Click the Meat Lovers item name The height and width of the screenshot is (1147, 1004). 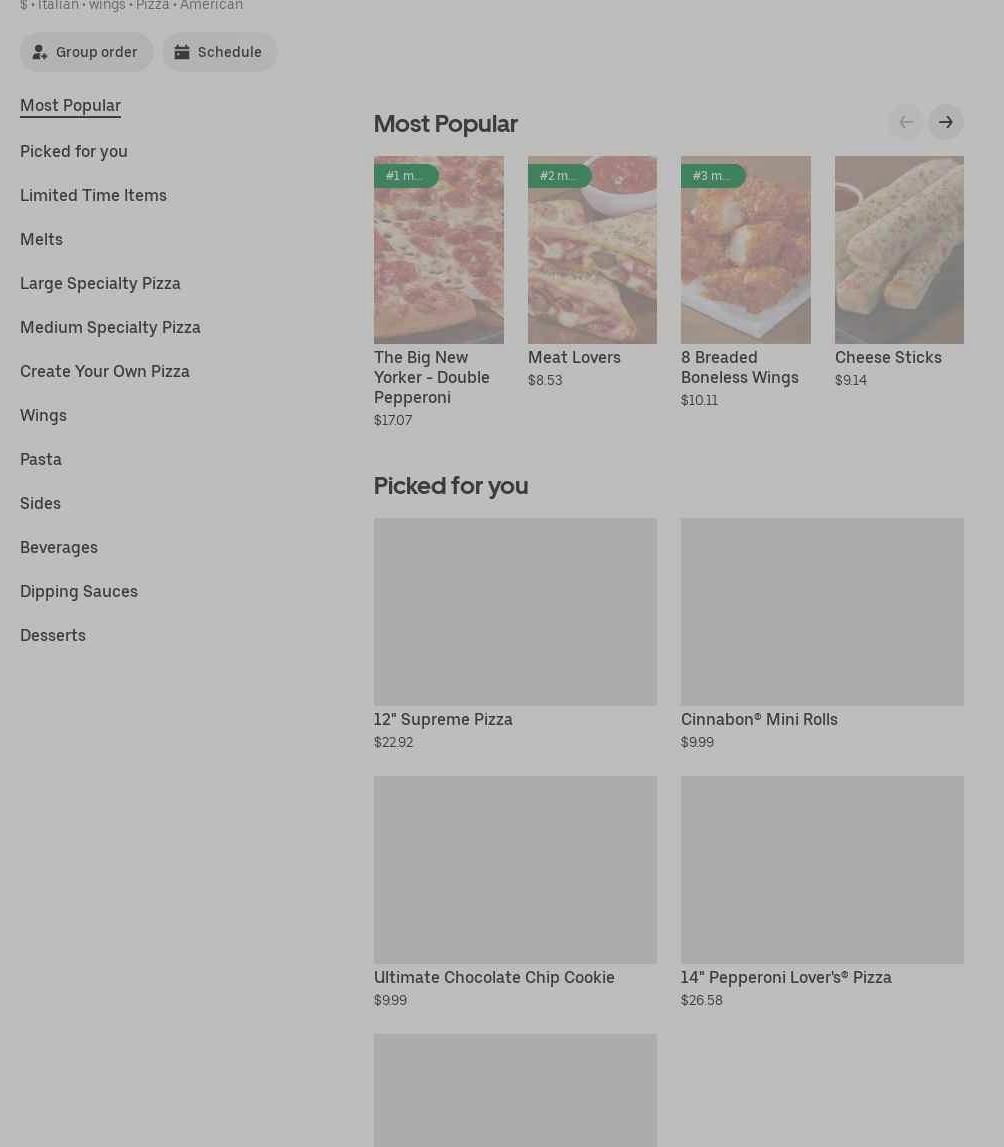pyautogui.click(x=574, y=357)
